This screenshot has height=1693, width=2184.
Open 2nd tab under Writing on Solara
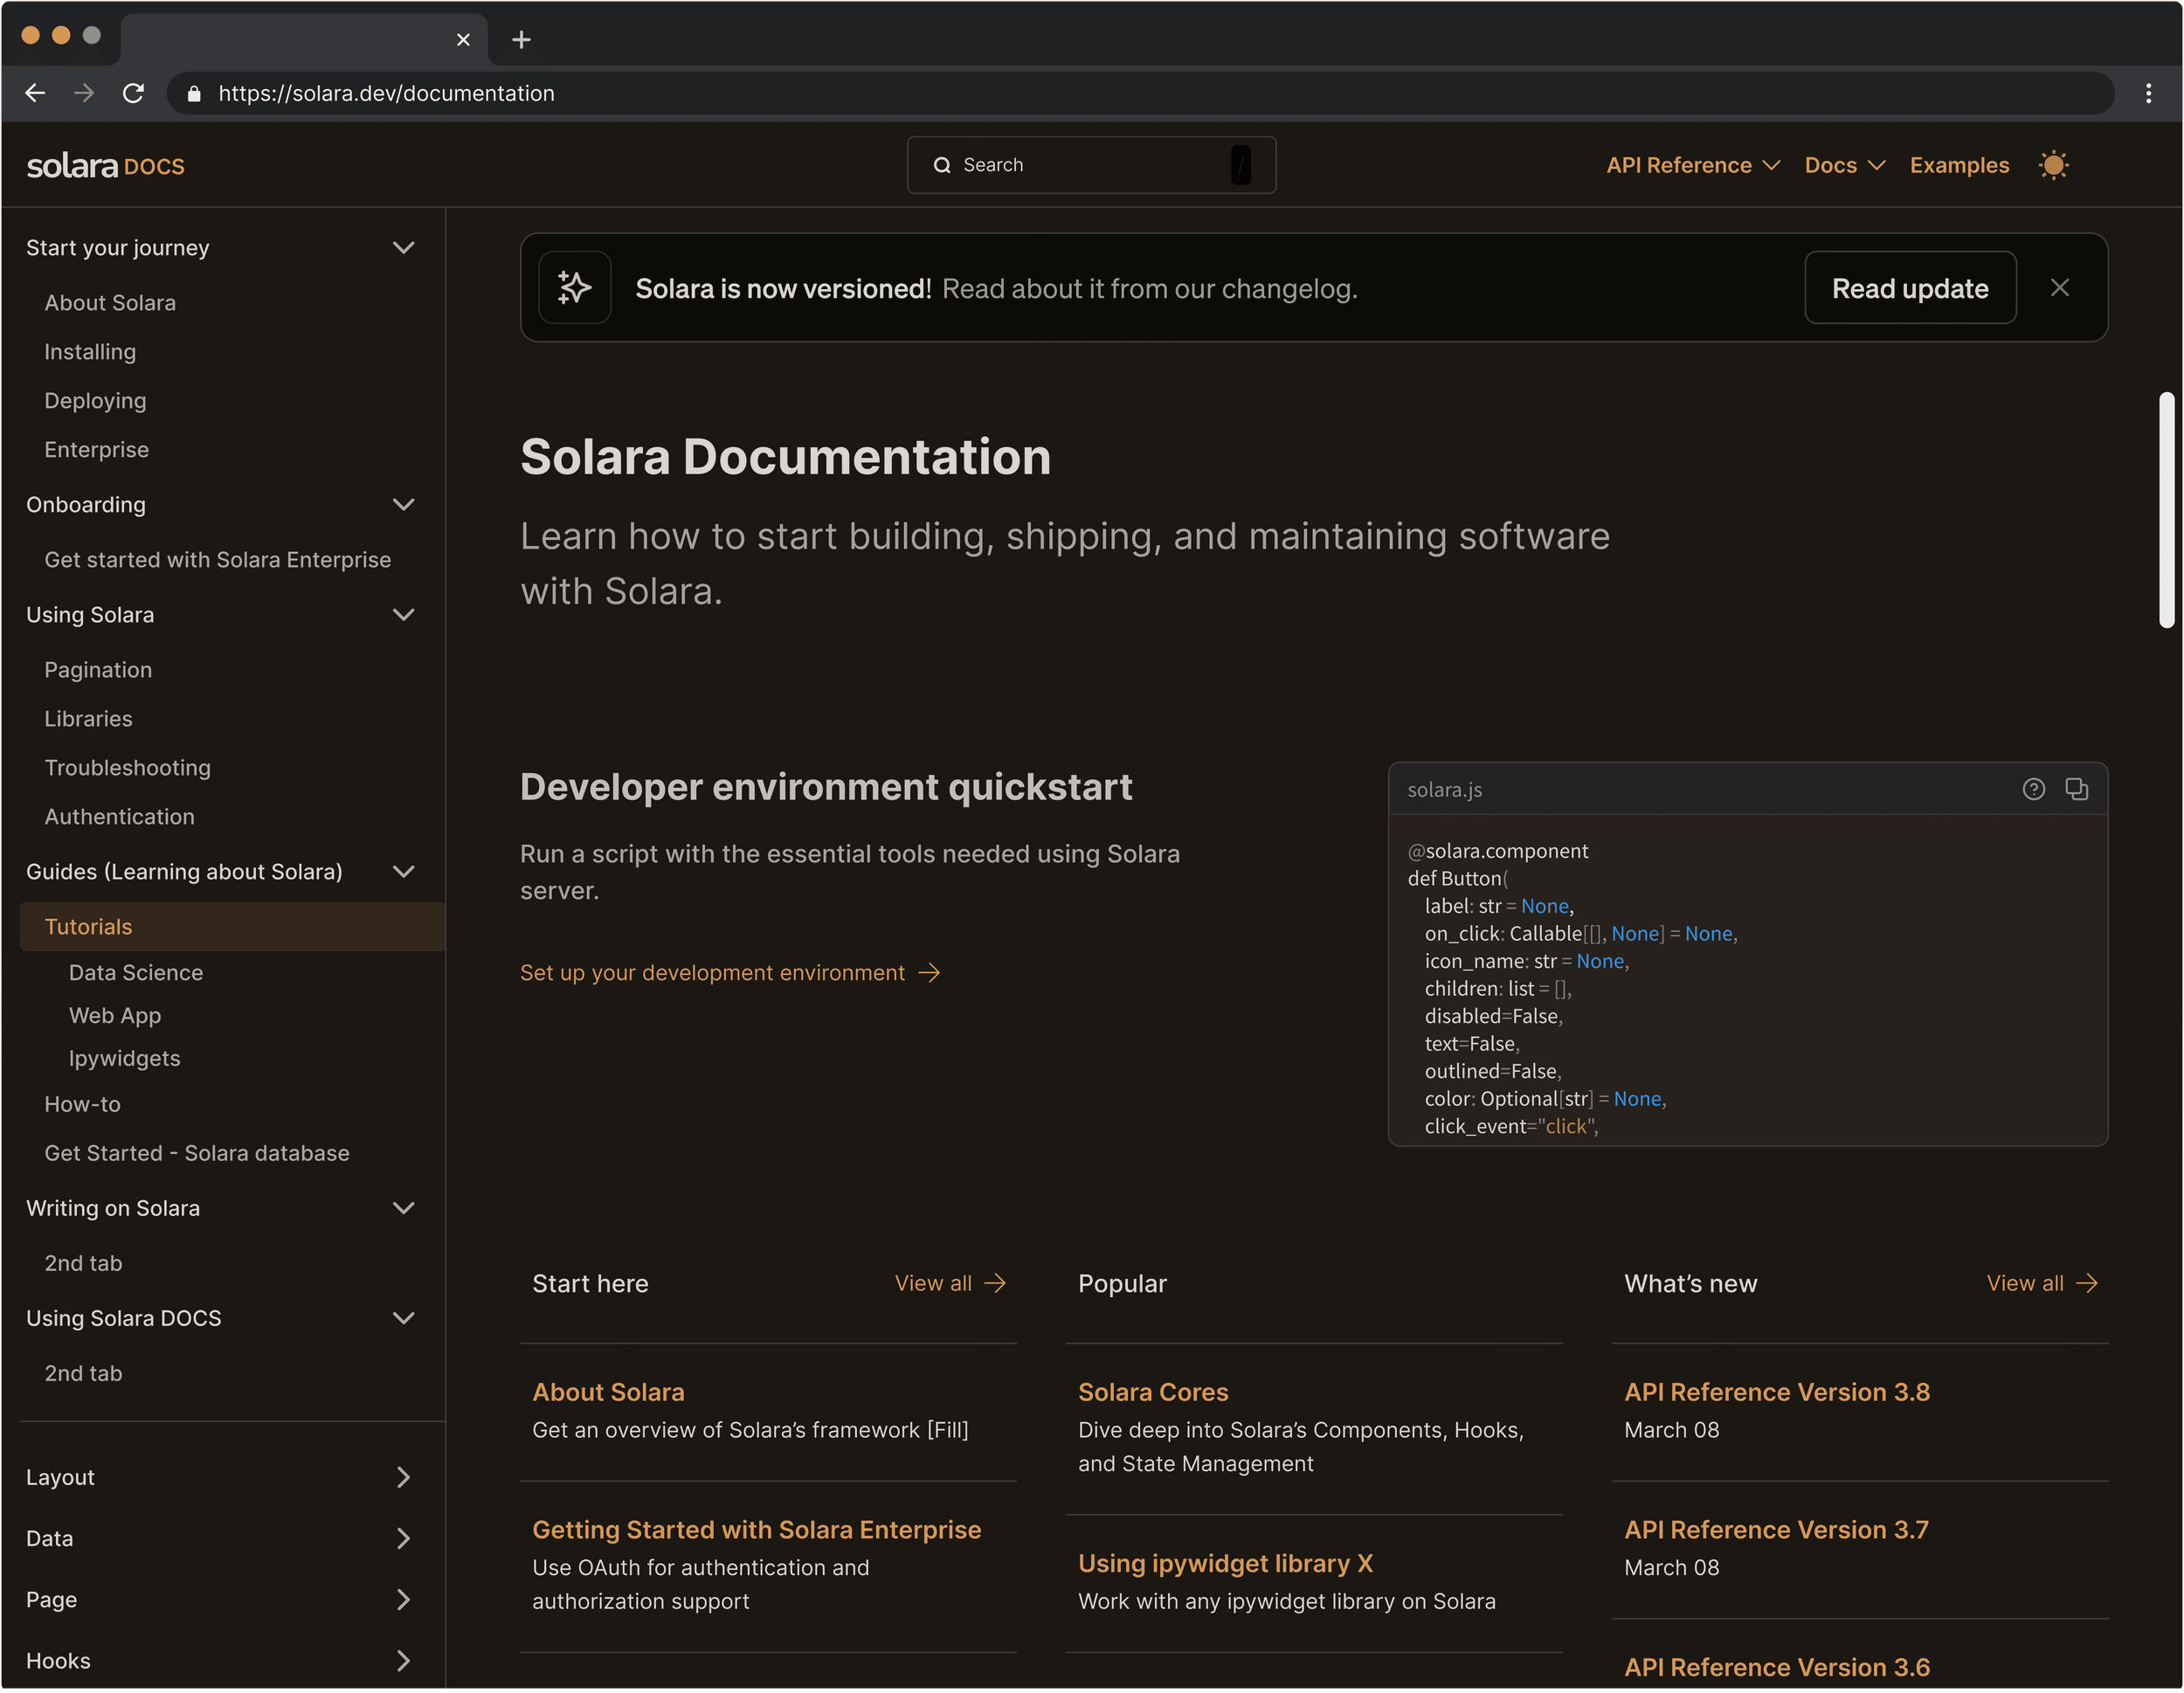83,1263
